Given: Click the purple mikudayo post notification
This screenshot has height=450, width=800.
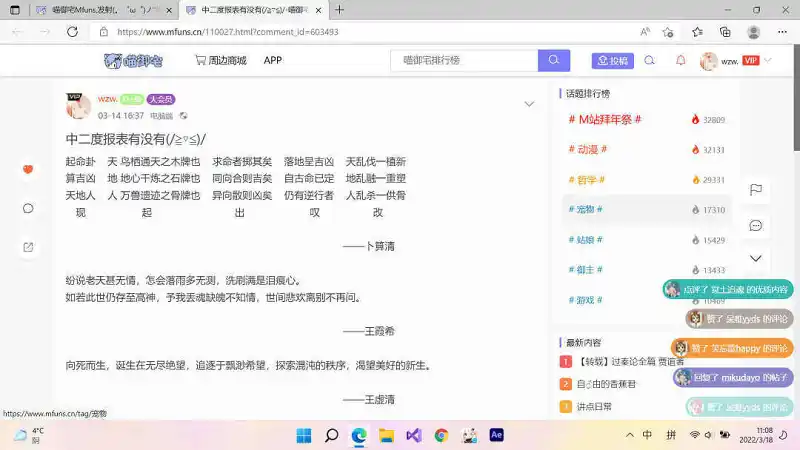Looking at the screenshot, I should click(x=733, y=378).
